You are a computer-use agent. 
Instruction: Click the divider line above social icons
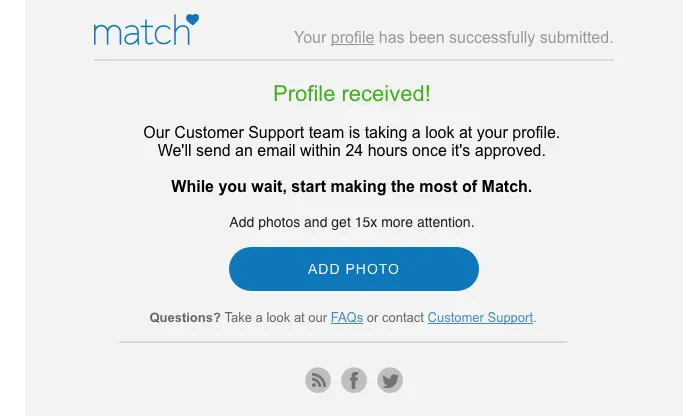pyautogui.click(x=343, y=342)
